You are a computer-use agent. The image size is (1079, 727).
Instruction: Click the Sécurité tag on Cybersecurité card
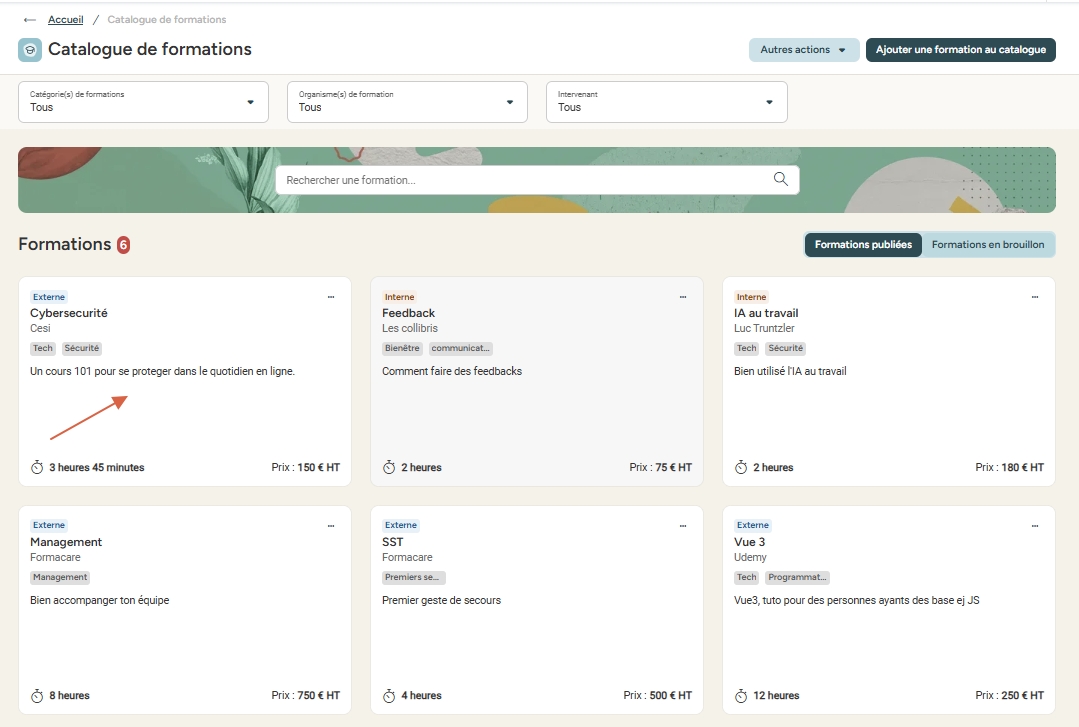pyautogui.click(x=83, y=349)
